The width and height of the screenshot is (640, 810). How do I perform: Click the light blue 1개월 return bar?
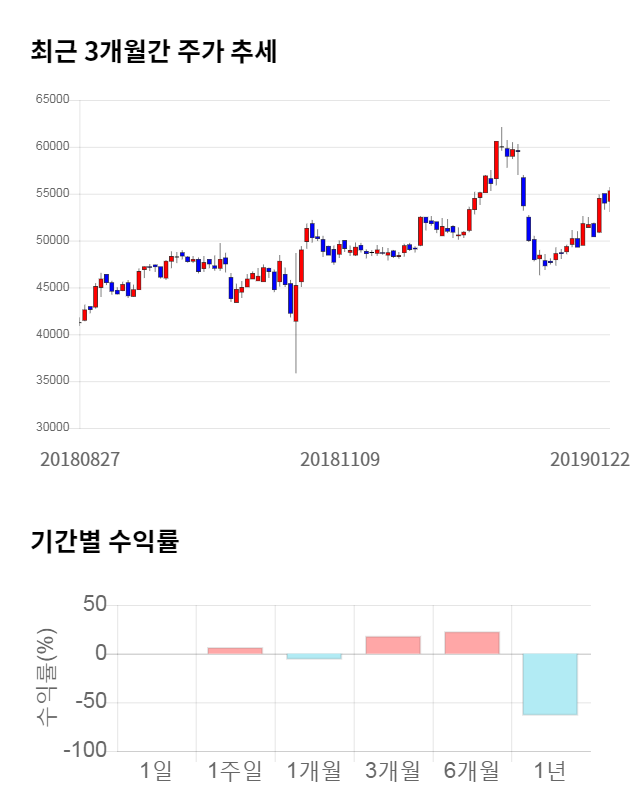314,656
